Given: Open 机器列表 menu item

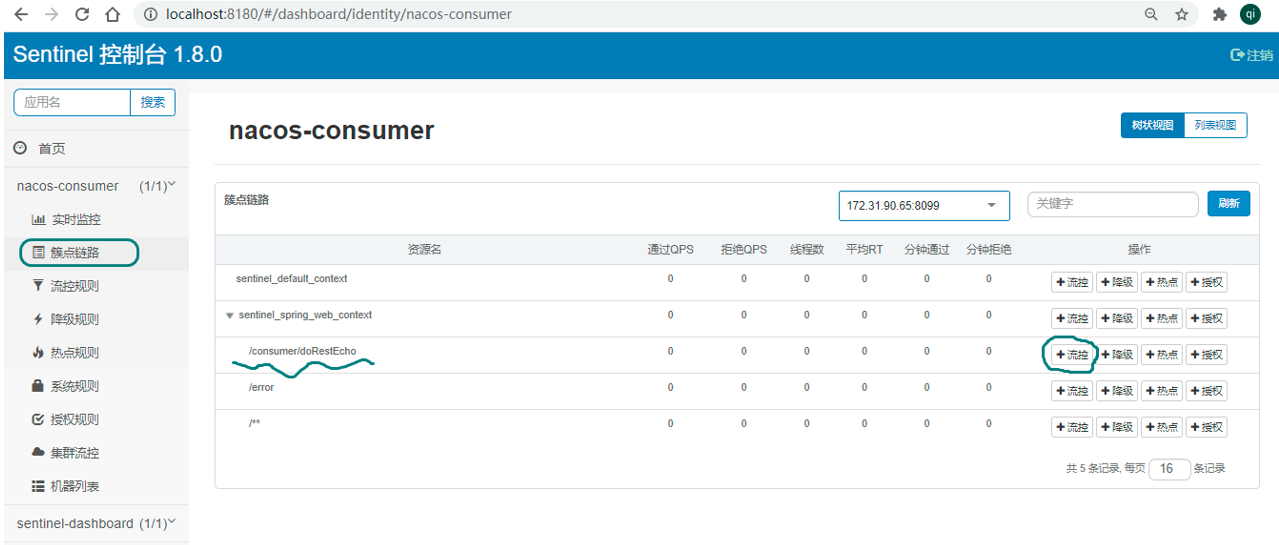Looking at the screenshot, I should 75,486.
